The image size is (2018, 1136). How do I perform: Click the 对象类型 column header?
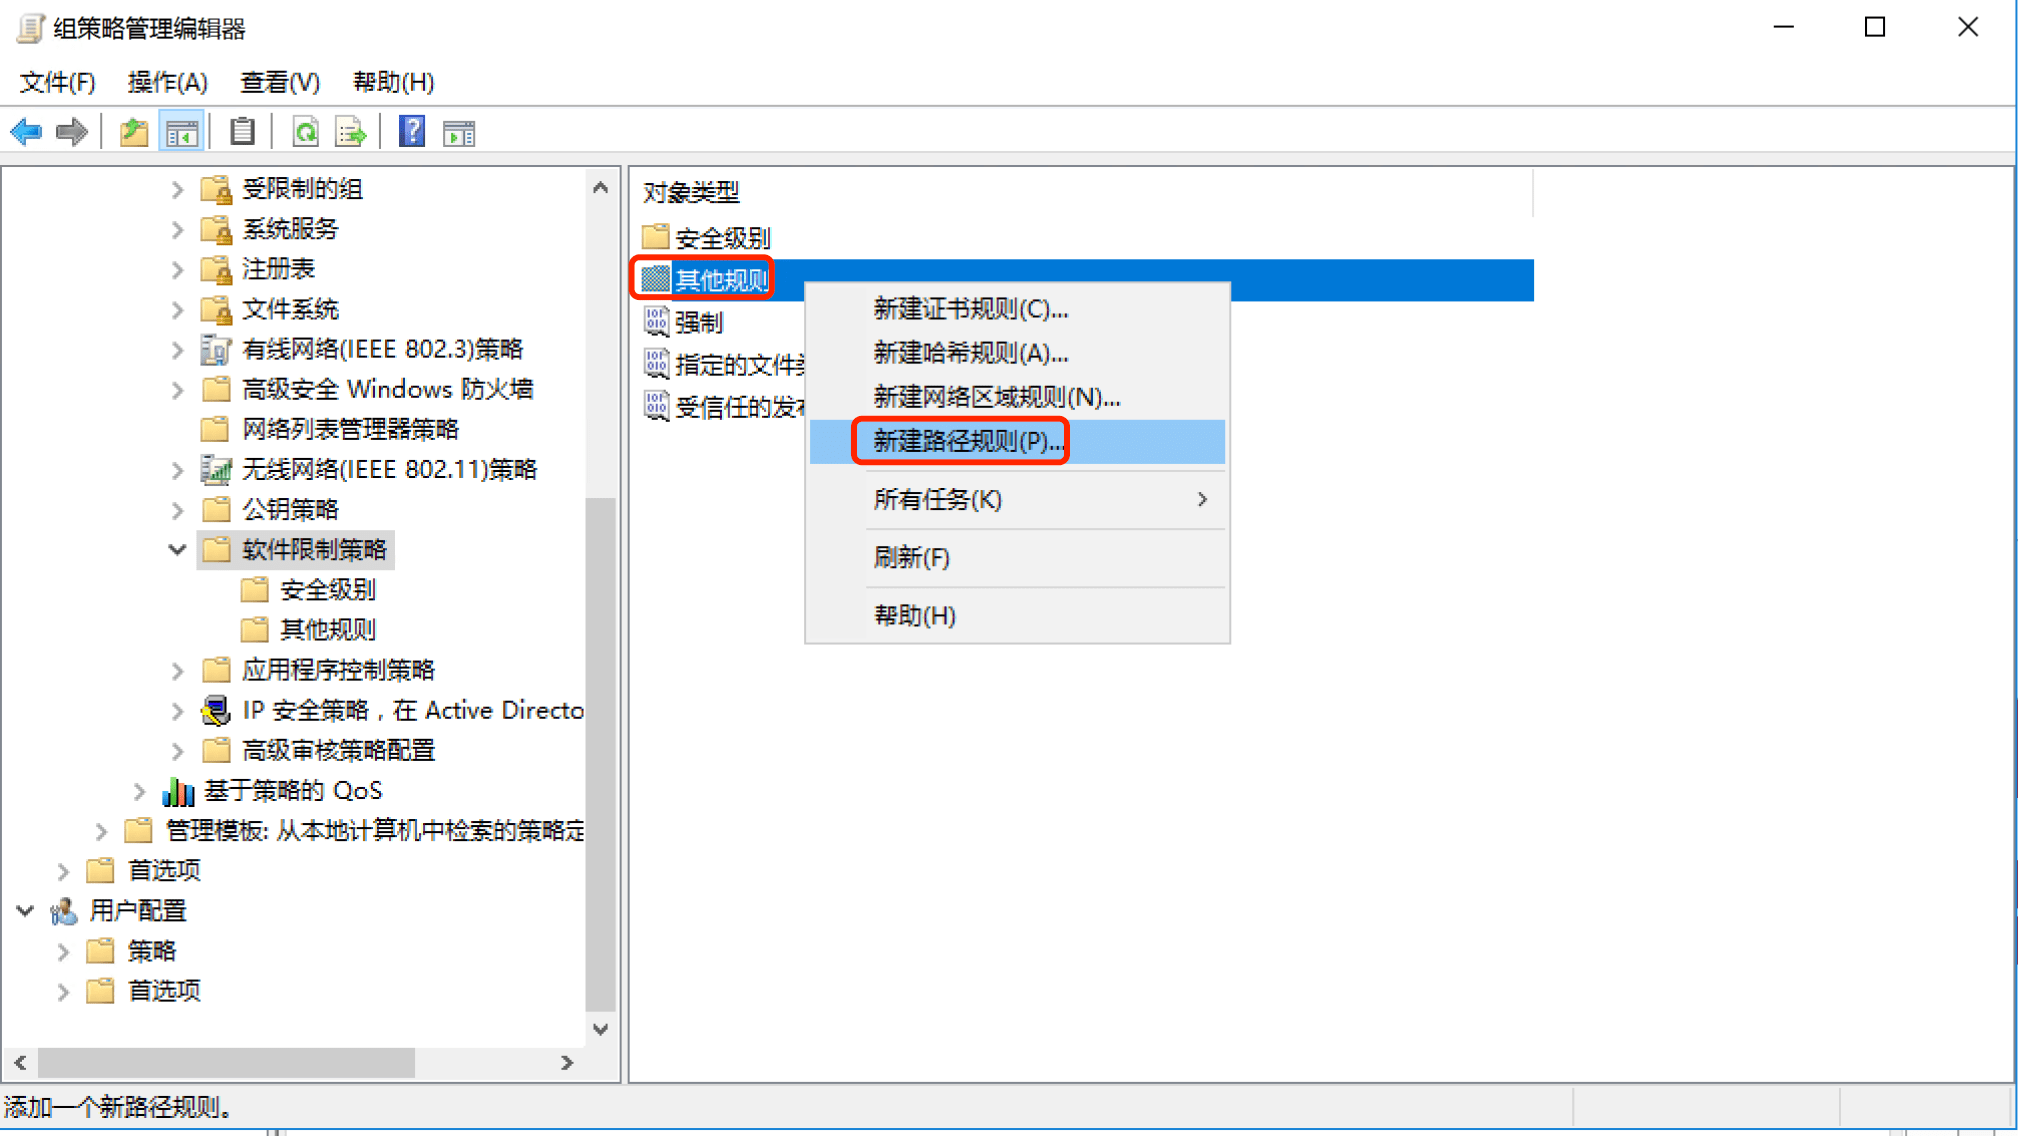[x=1082, y=191]
